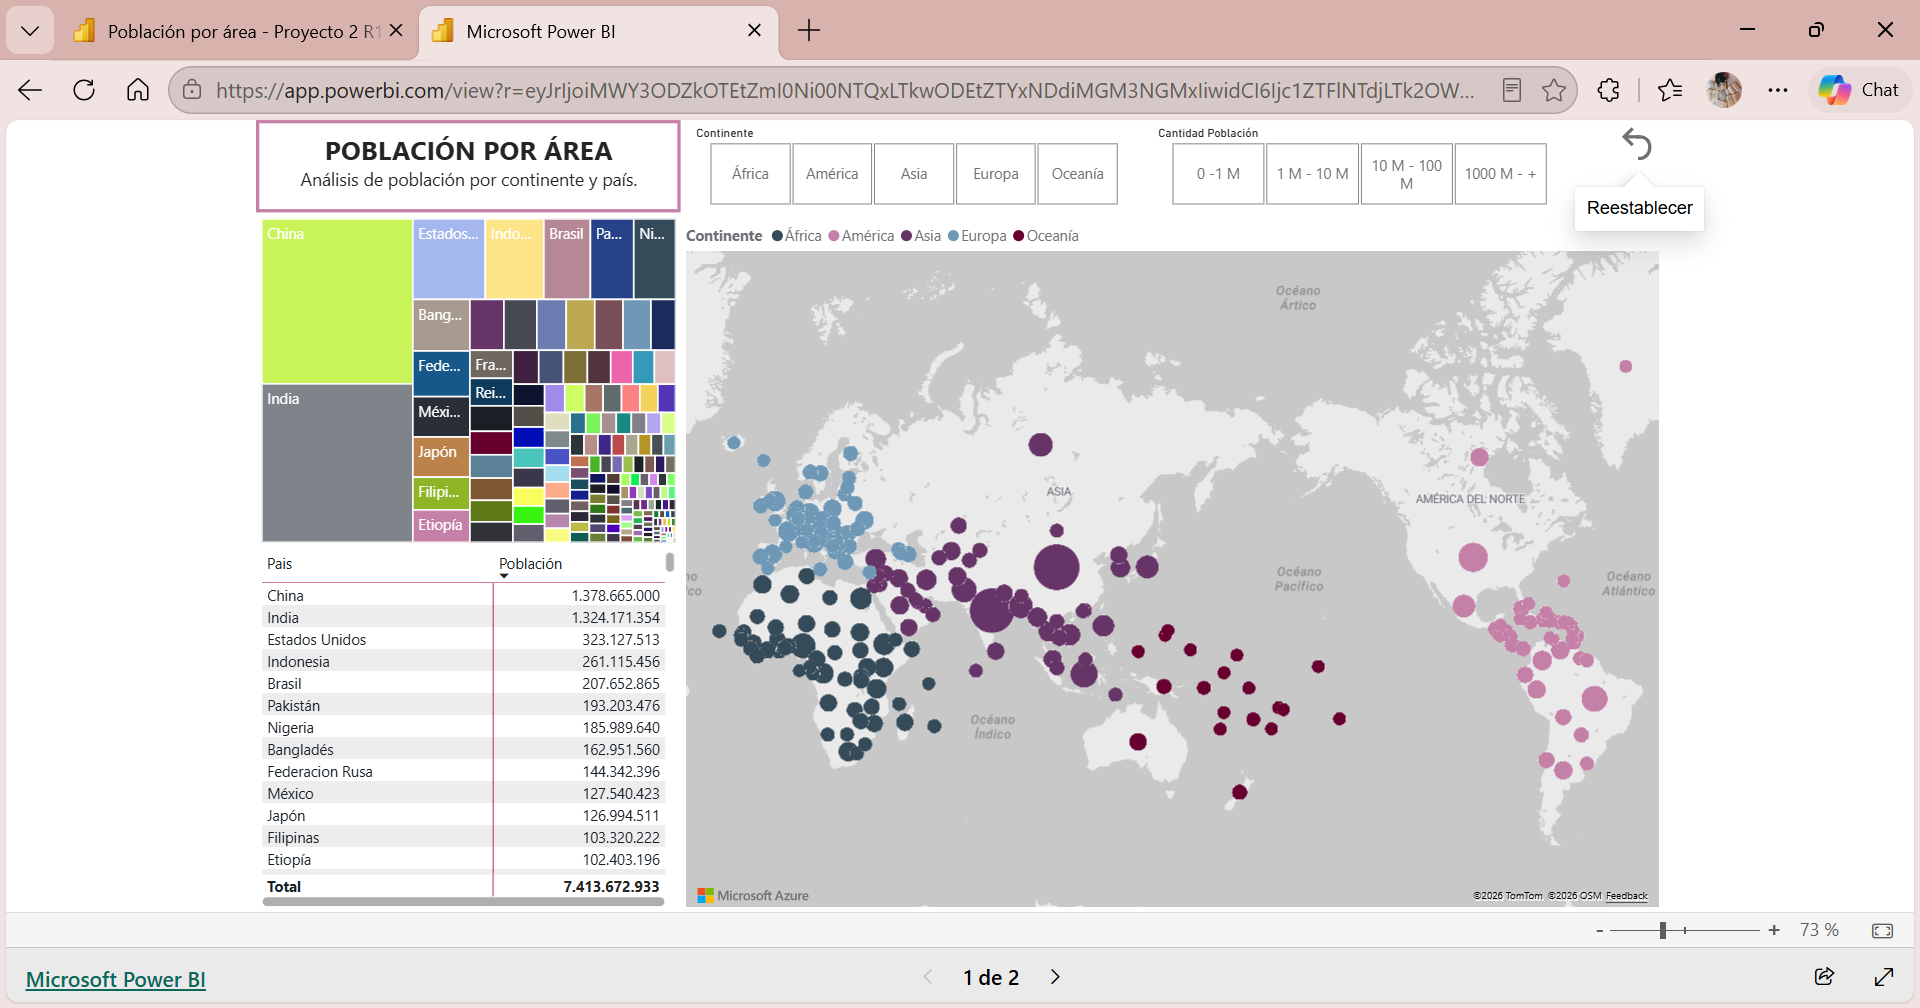1920x1008 pixels.
Task: Open the Microsoft Power BI link
Action: [116, 979]
